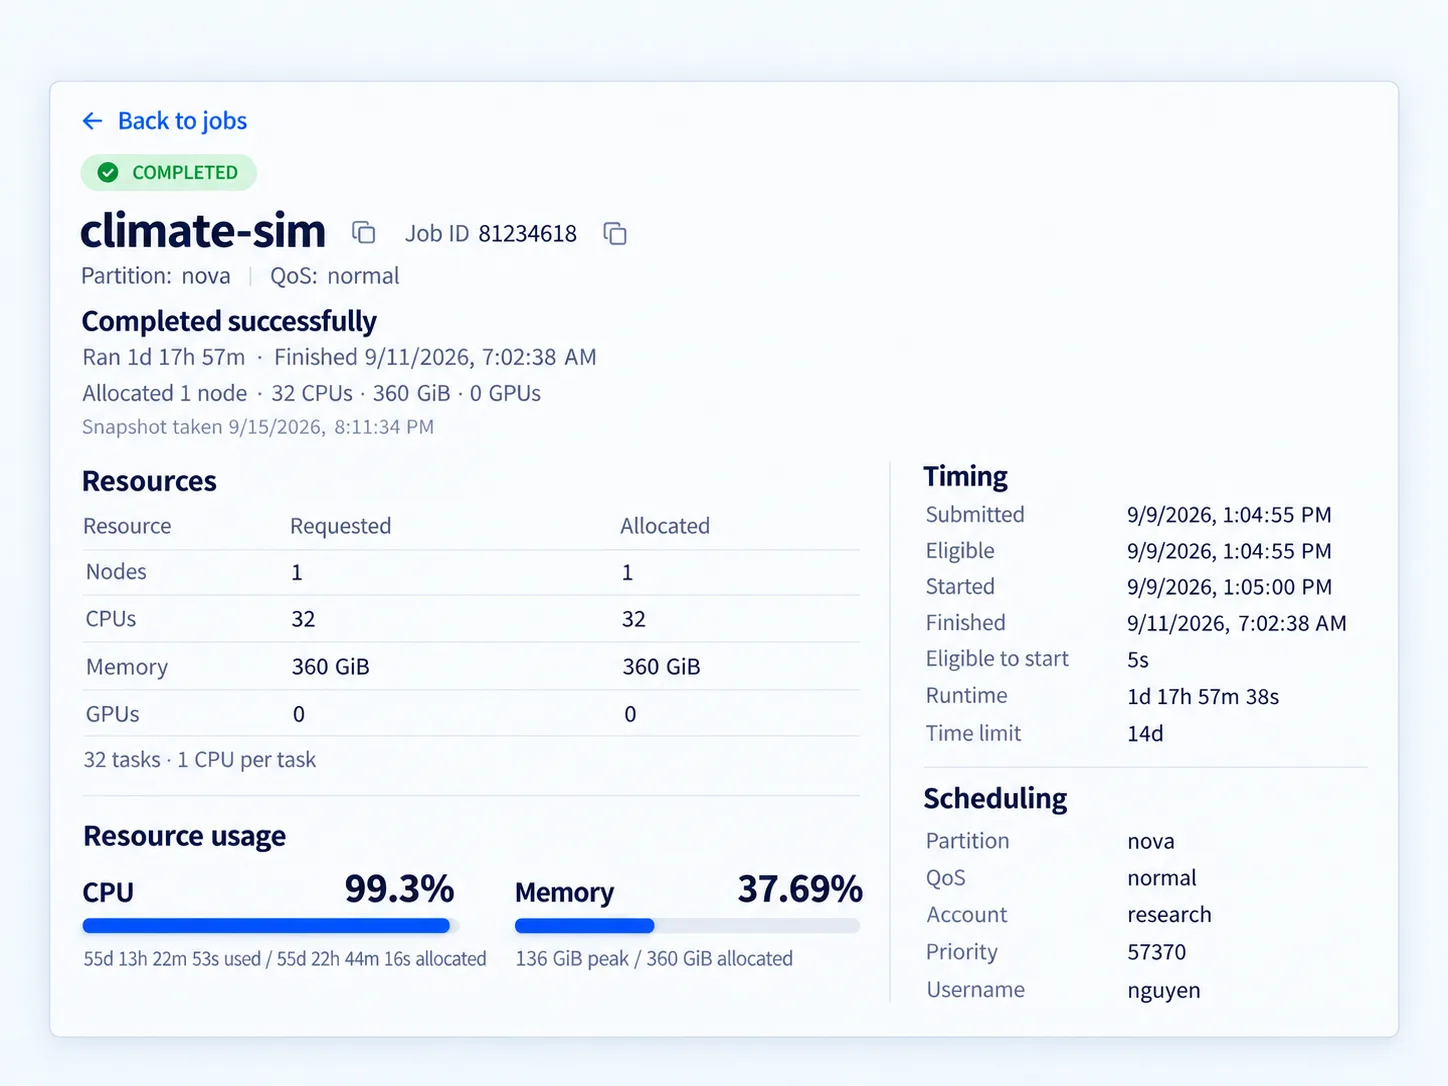Click the Scheduling QoS value normal

(x=1161, y=878)
